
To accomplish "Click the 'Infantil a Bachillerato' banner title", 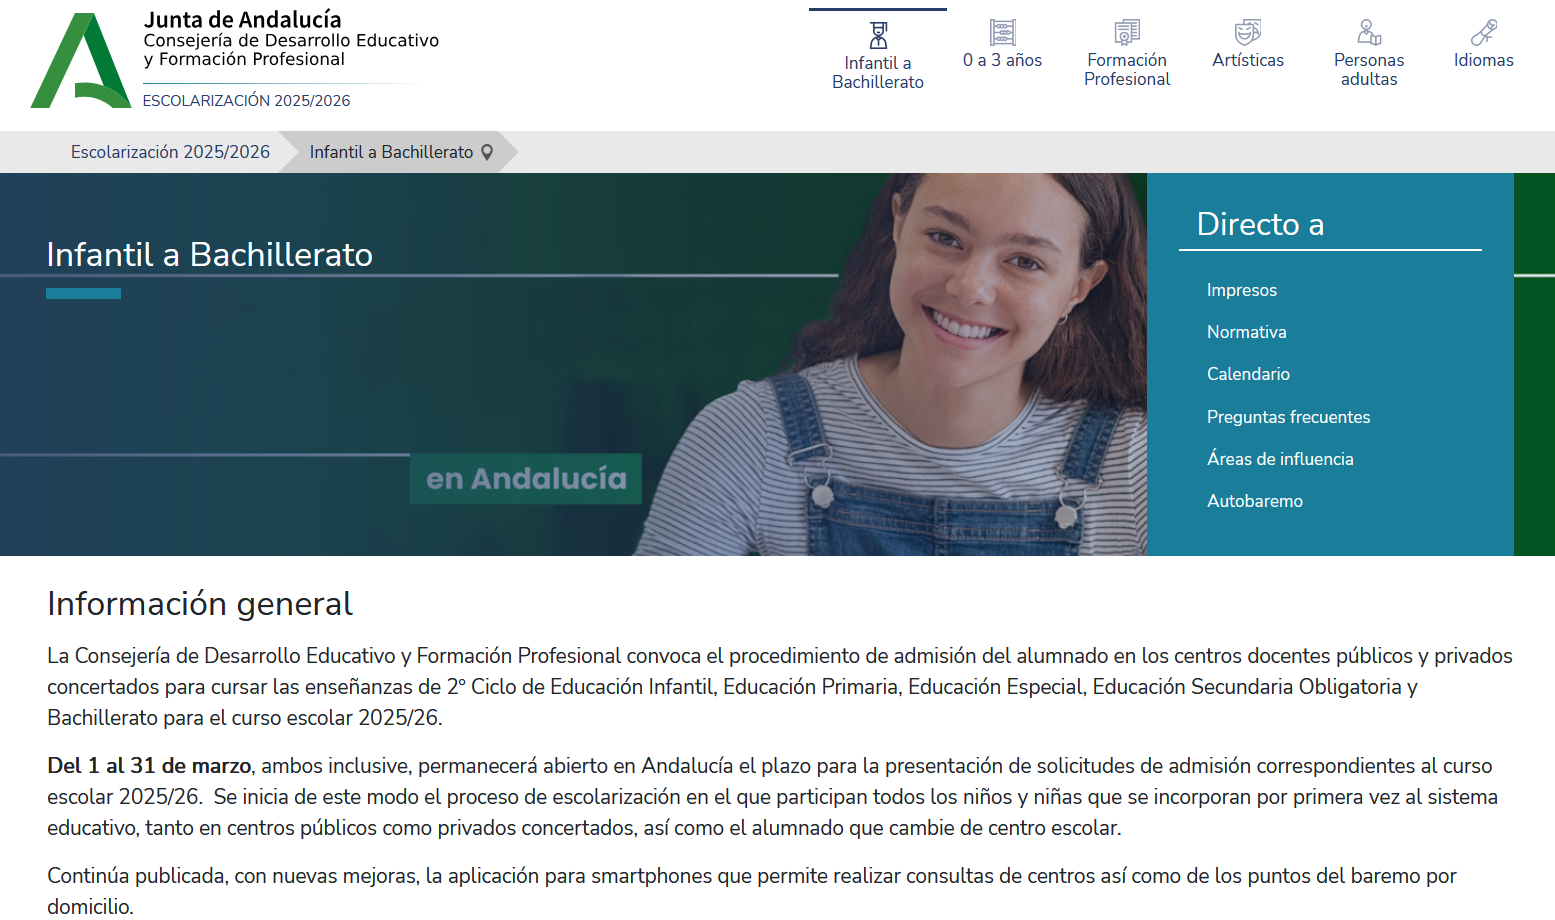I will 210,255.
